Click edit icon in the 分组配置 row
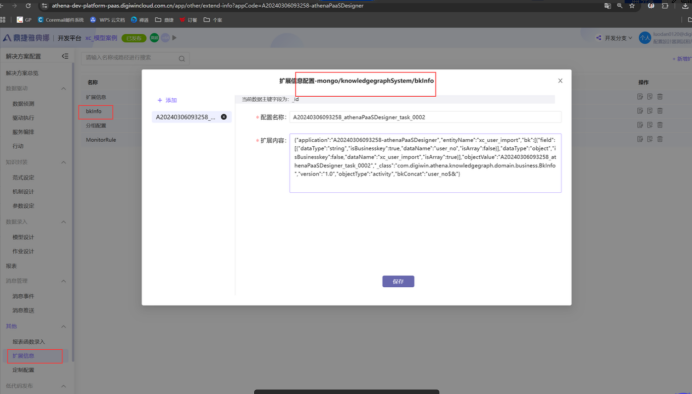 coord(640,125)
